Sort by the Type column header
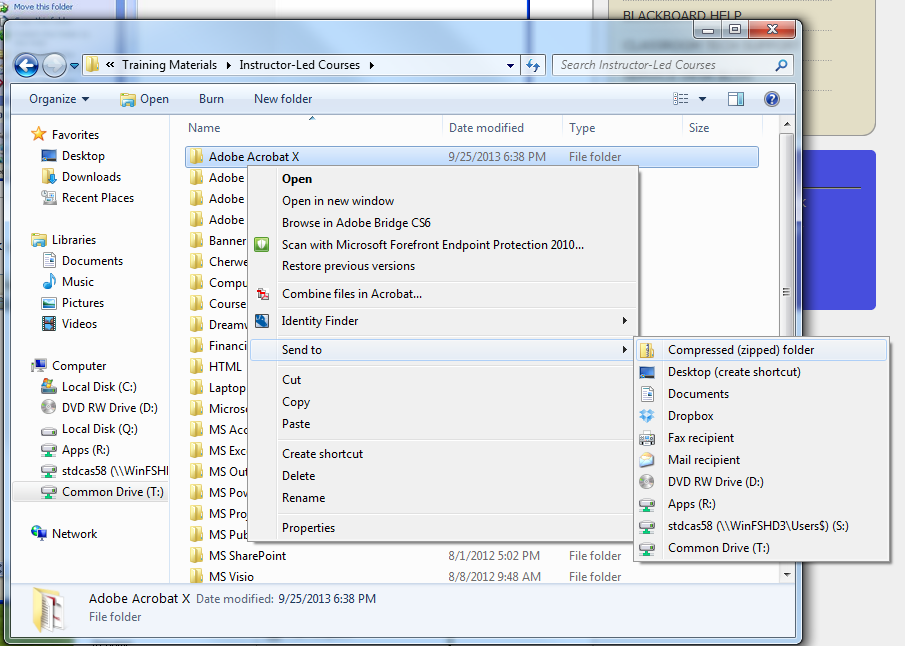This screenshot has width=905, height=646. 582,128
